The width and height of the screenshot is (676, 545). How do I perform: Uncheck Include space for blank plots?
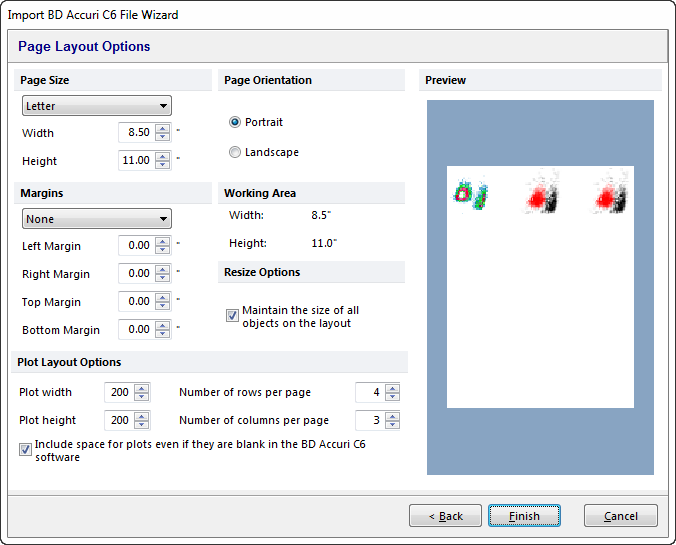pos(25,450)
